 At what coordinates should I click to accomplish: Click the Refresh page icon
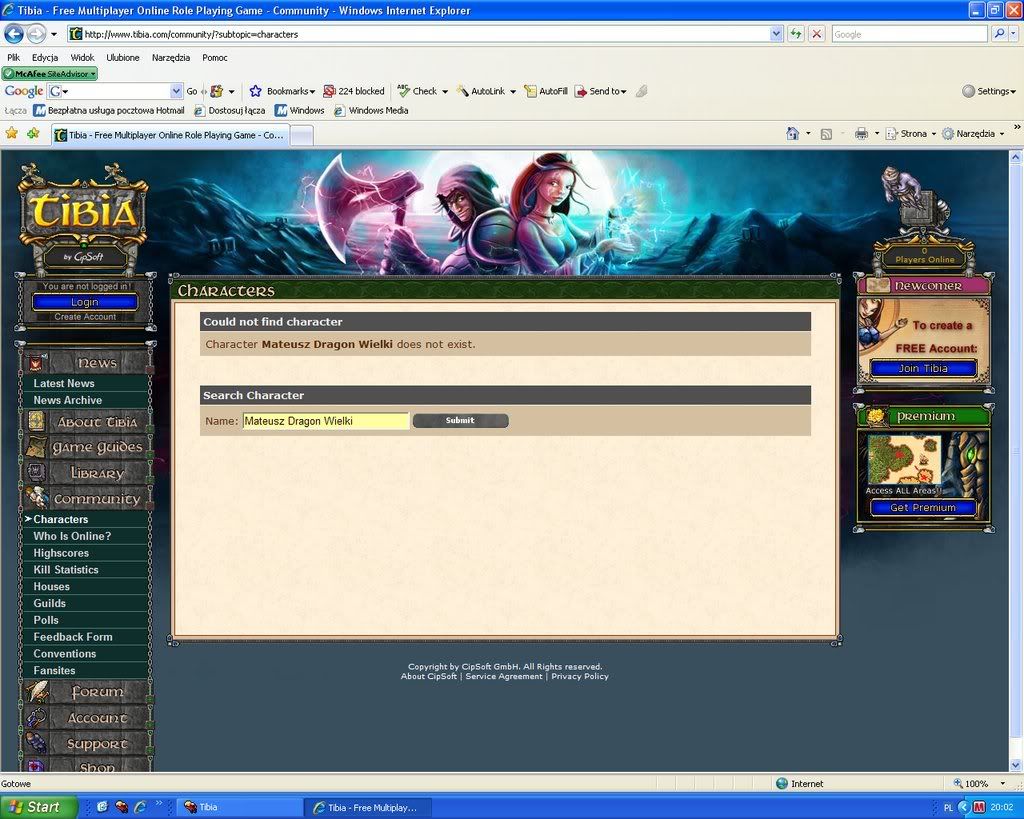(x=795, y=34)
